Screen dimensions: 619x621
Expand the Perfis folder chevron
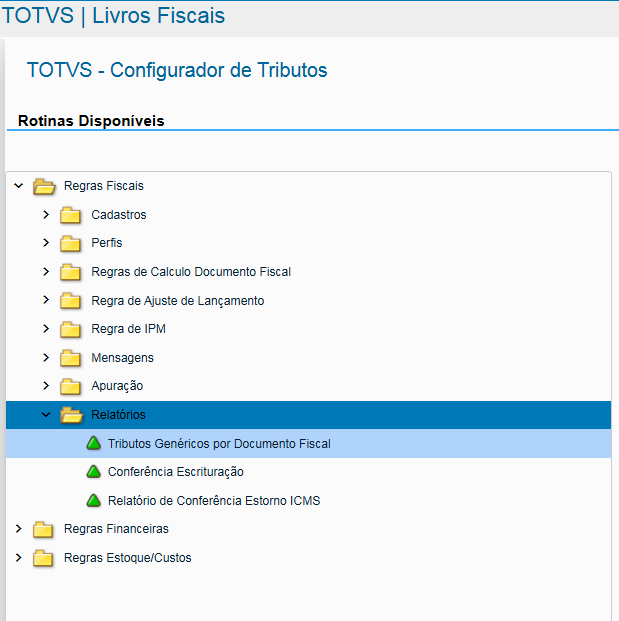(x=46, y=243)
